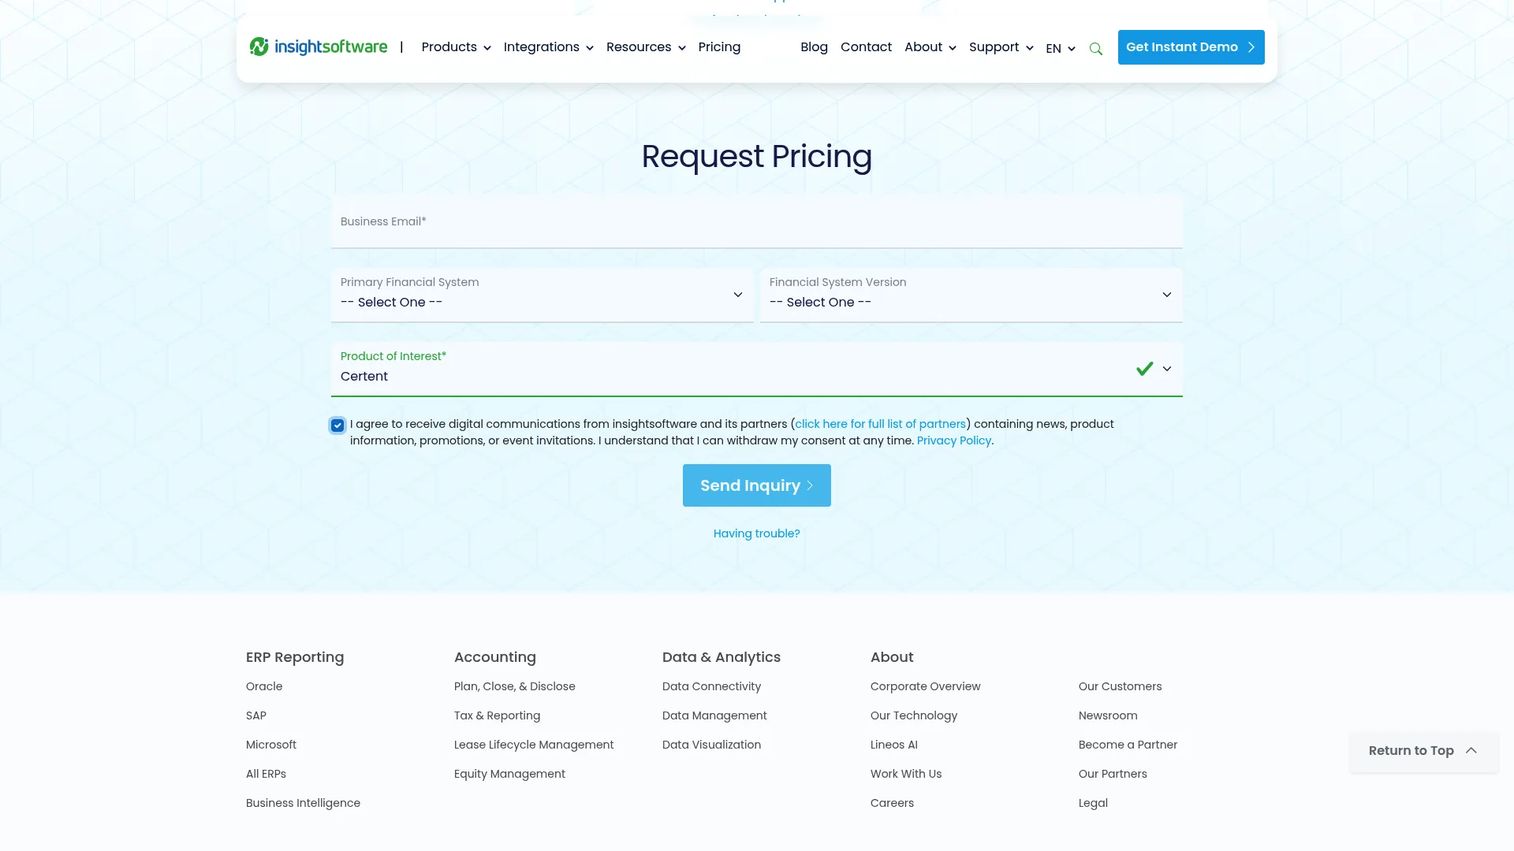
Task: Expand the Products menu
Action: coord(456,47)
